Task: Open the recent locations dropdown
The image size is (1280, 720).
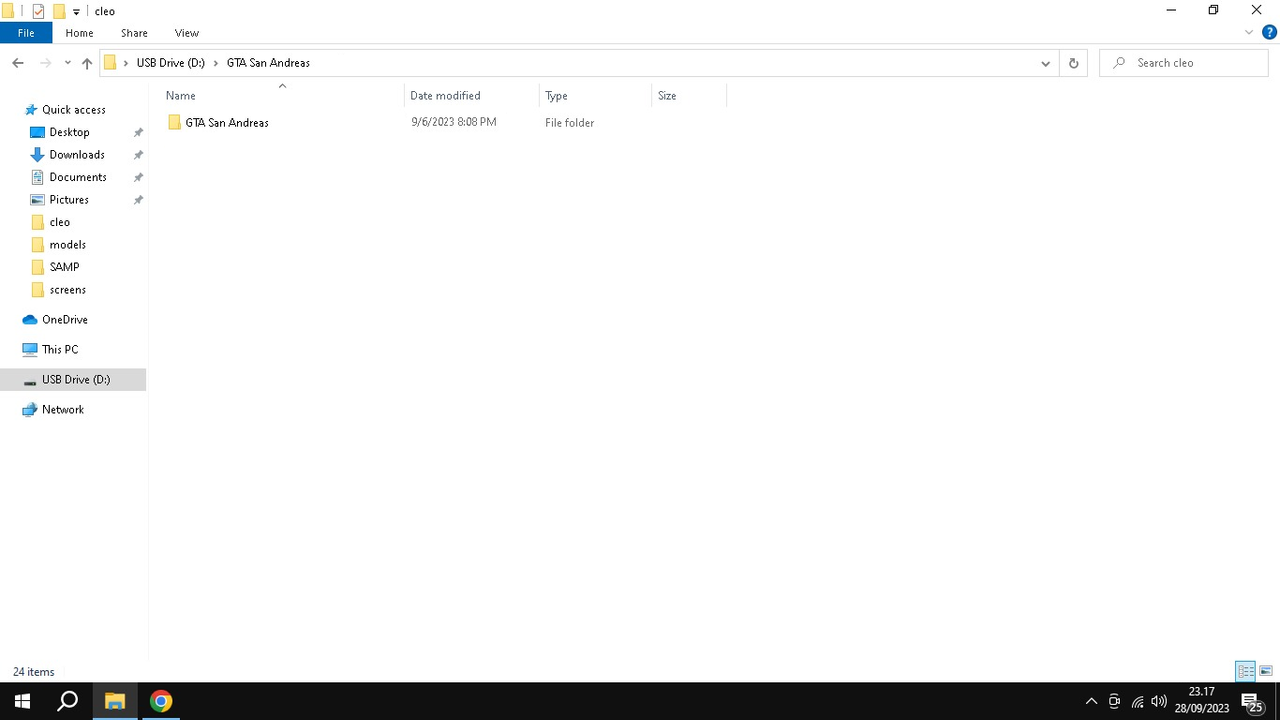Action: point(67,63)
